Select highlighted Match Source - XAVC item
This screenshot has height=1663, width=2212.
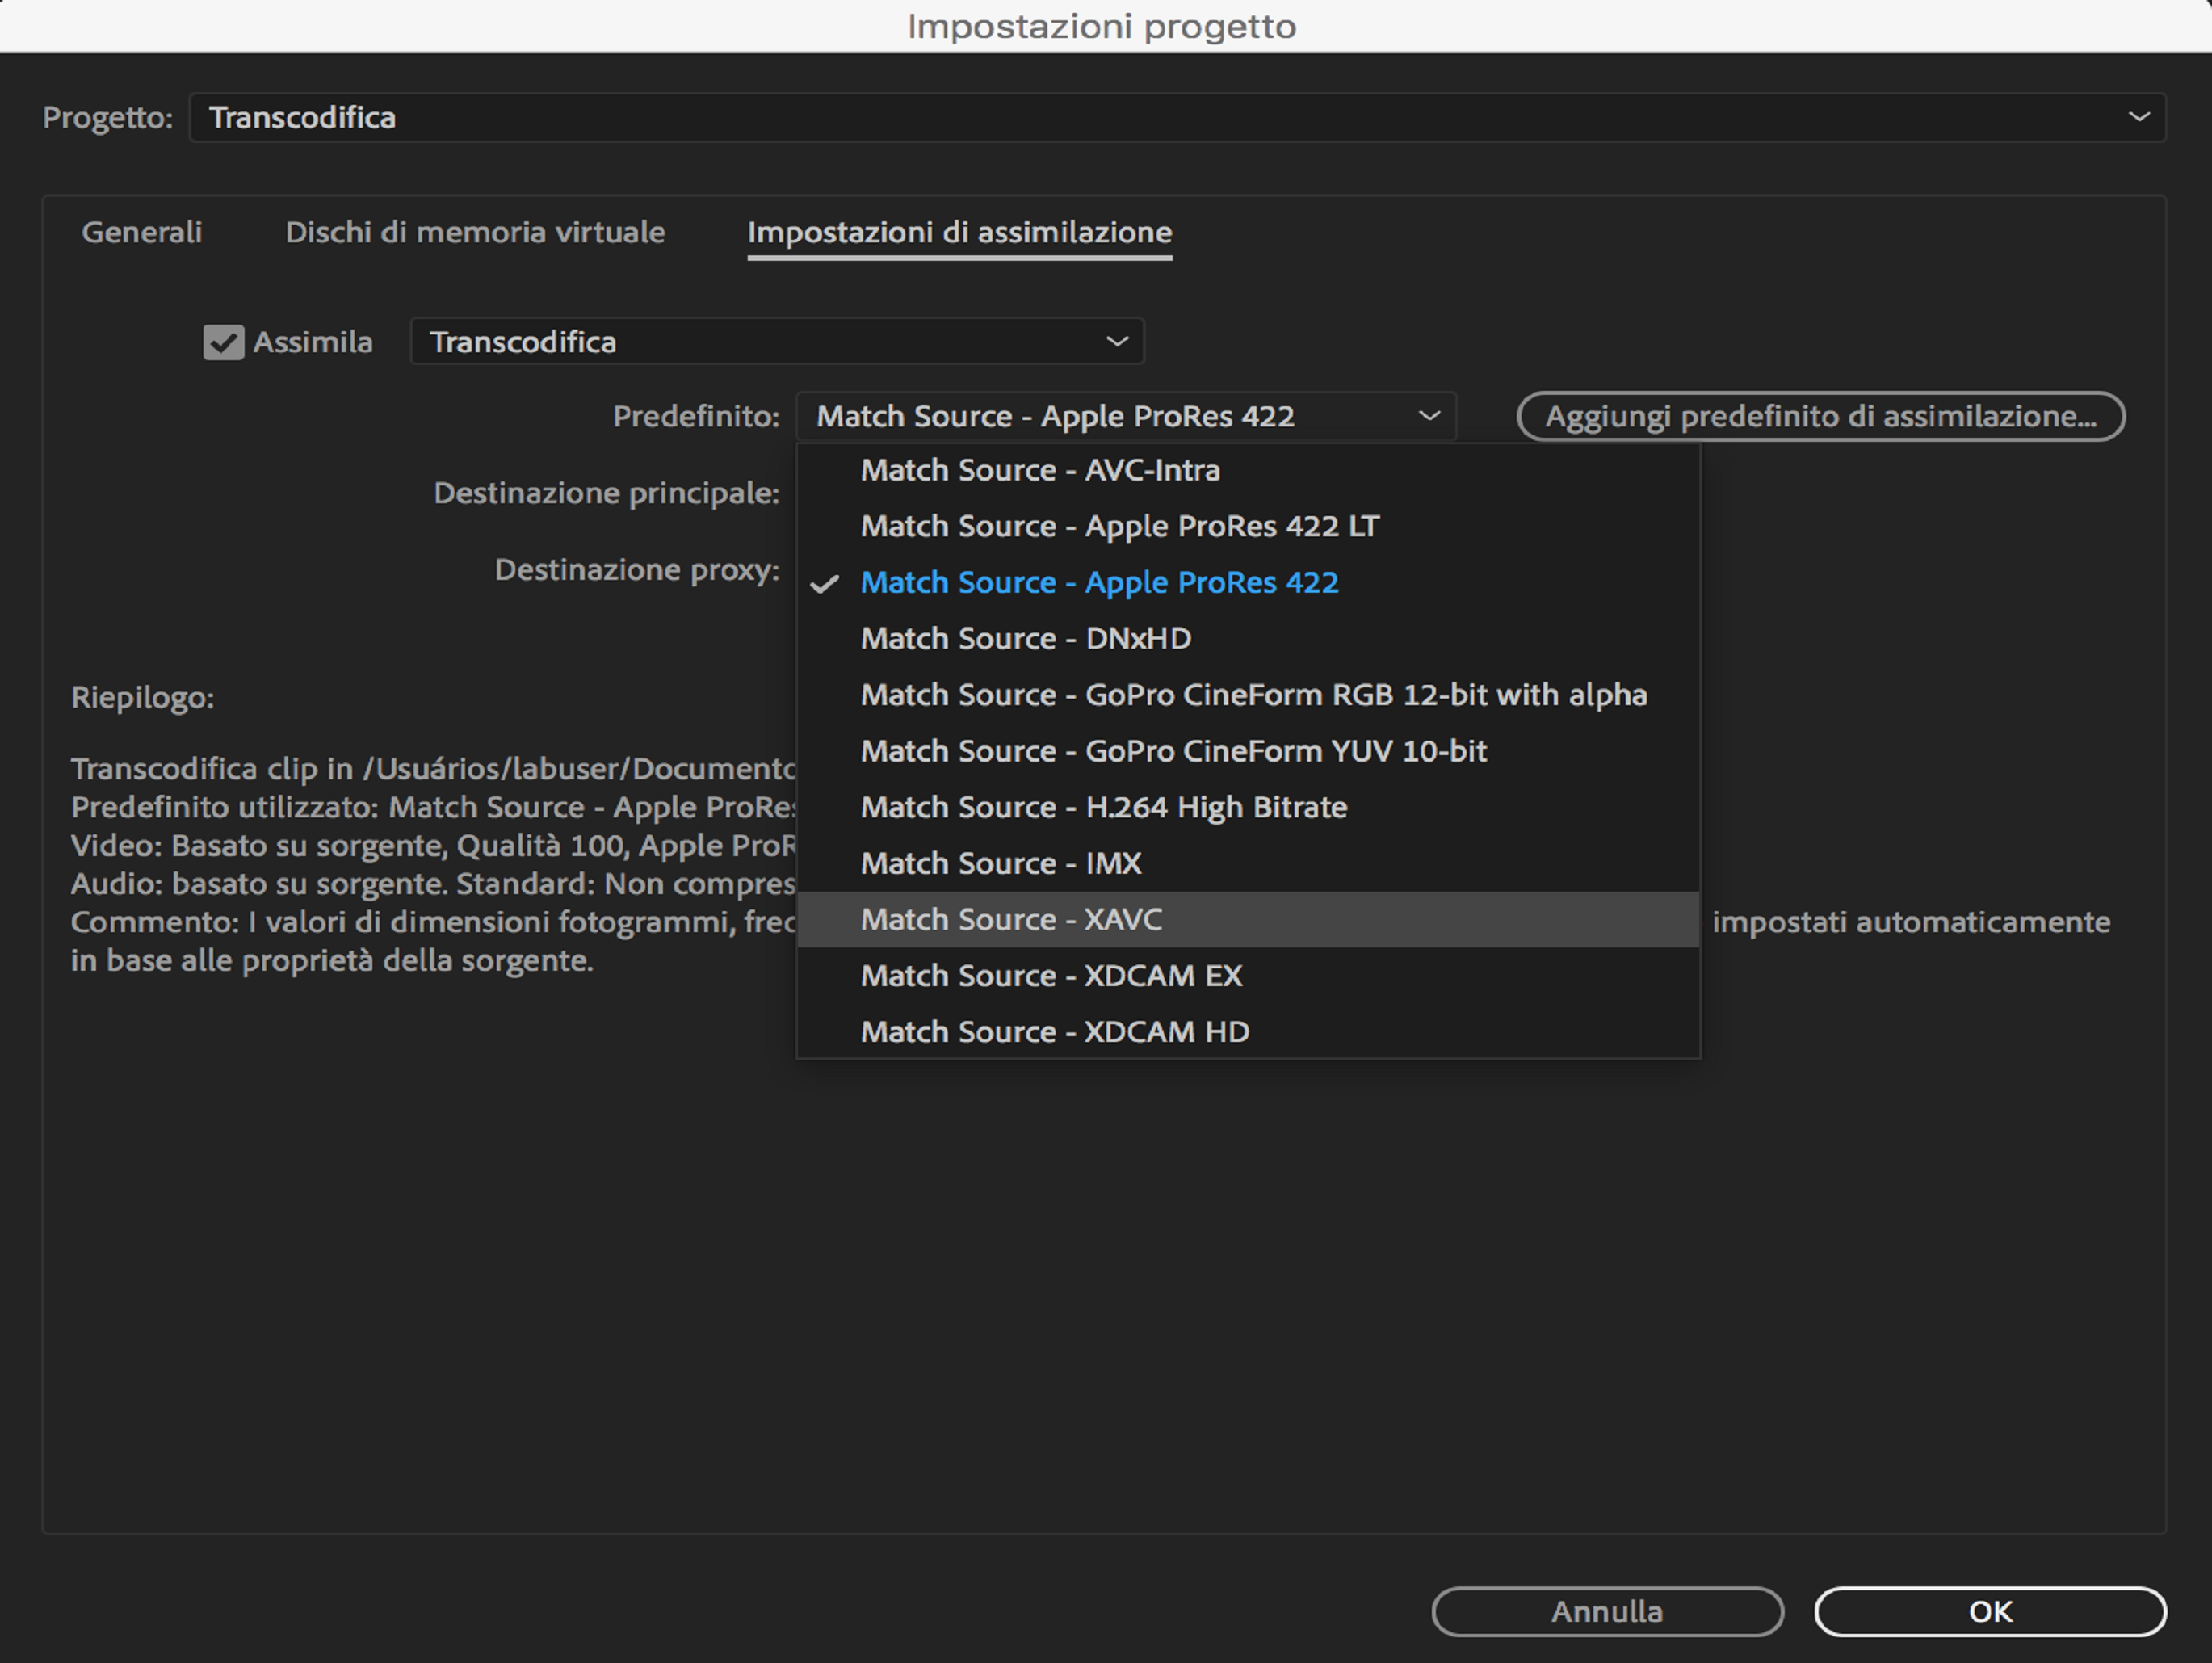pos(1011,919)
